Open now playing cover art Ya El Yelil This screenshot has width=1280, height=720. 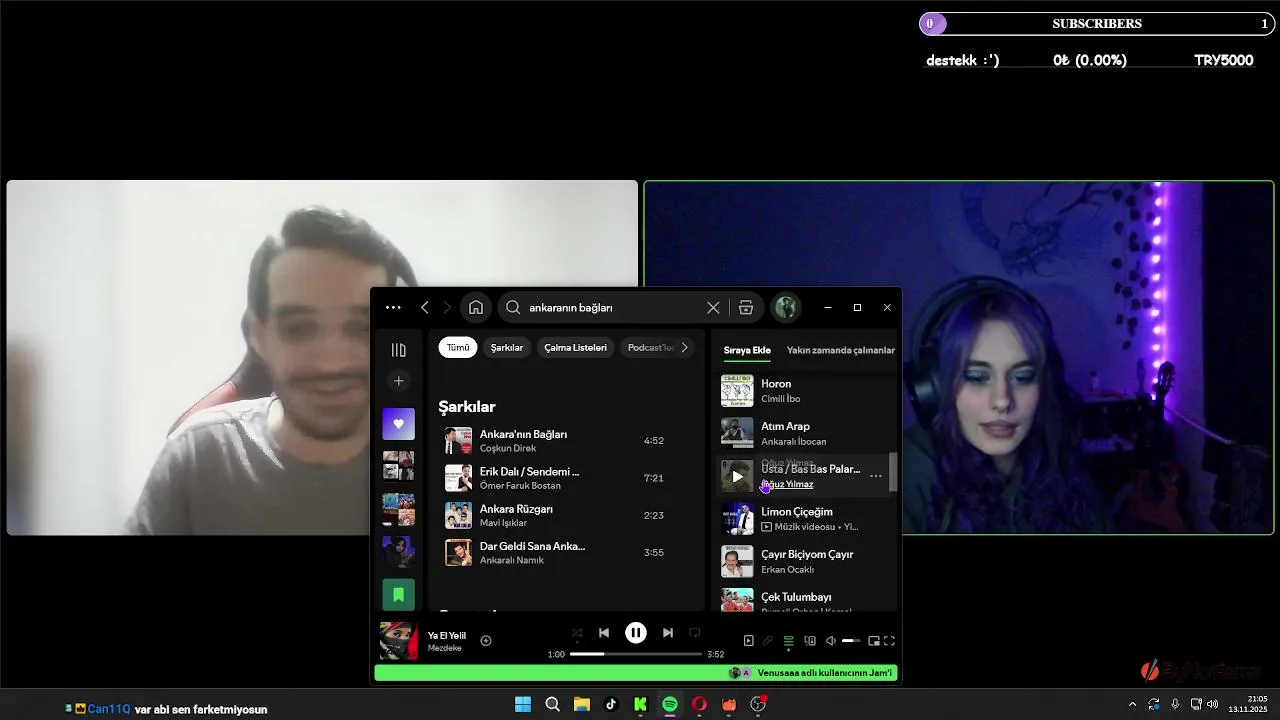[399, 641]
